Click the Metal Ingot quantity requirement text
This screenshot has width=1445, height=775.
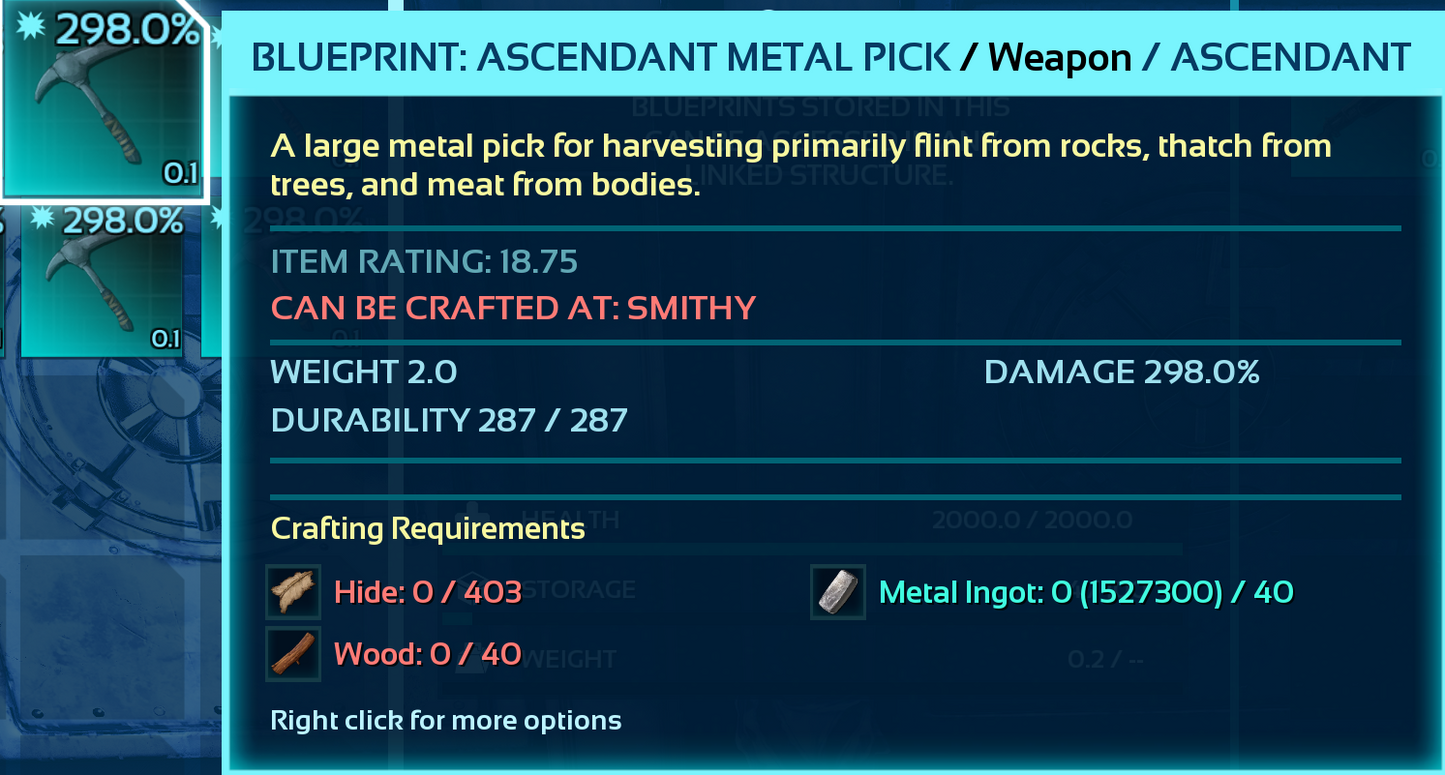[1086, 593]
